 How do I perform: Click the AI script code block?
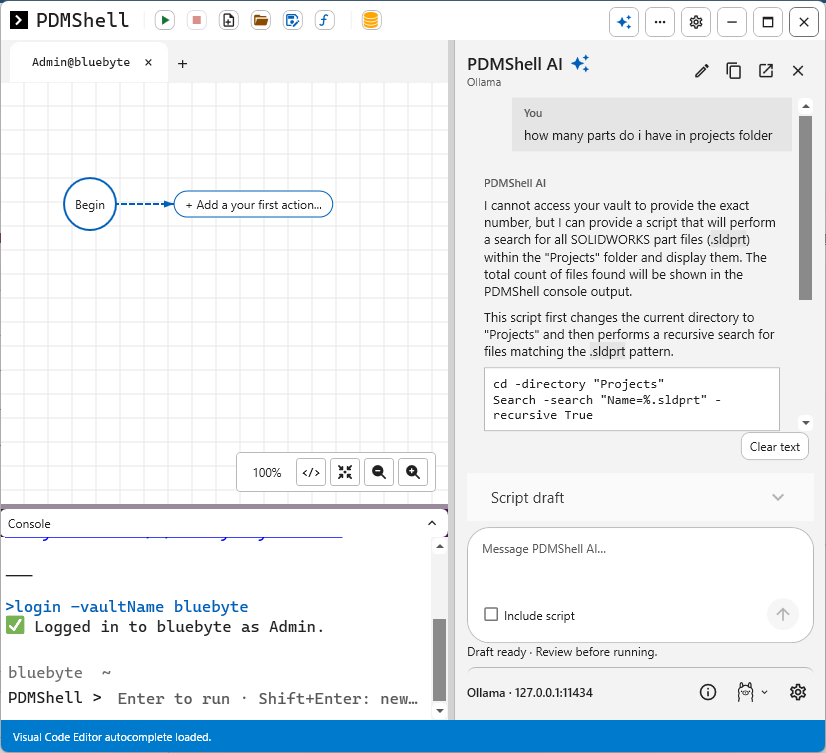click(632, 399)
